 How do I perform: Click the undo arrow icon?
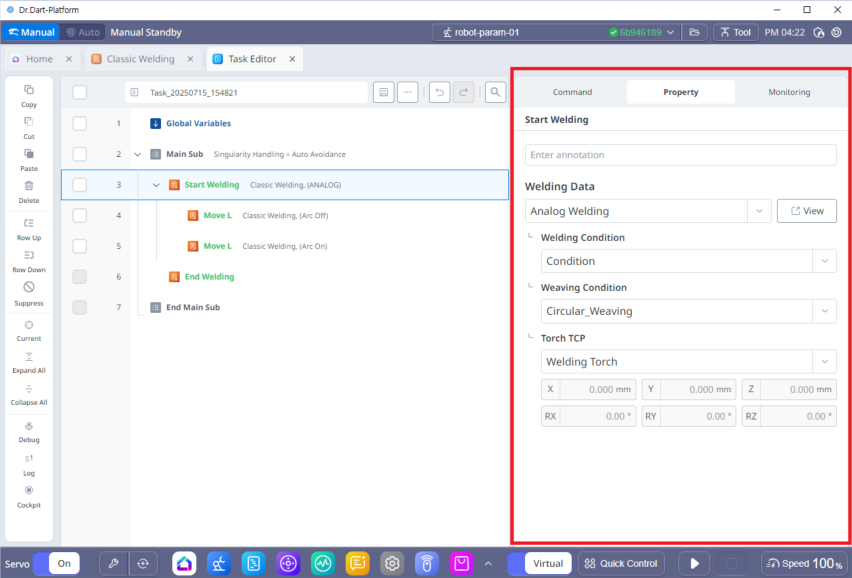(x=439, y=92)
